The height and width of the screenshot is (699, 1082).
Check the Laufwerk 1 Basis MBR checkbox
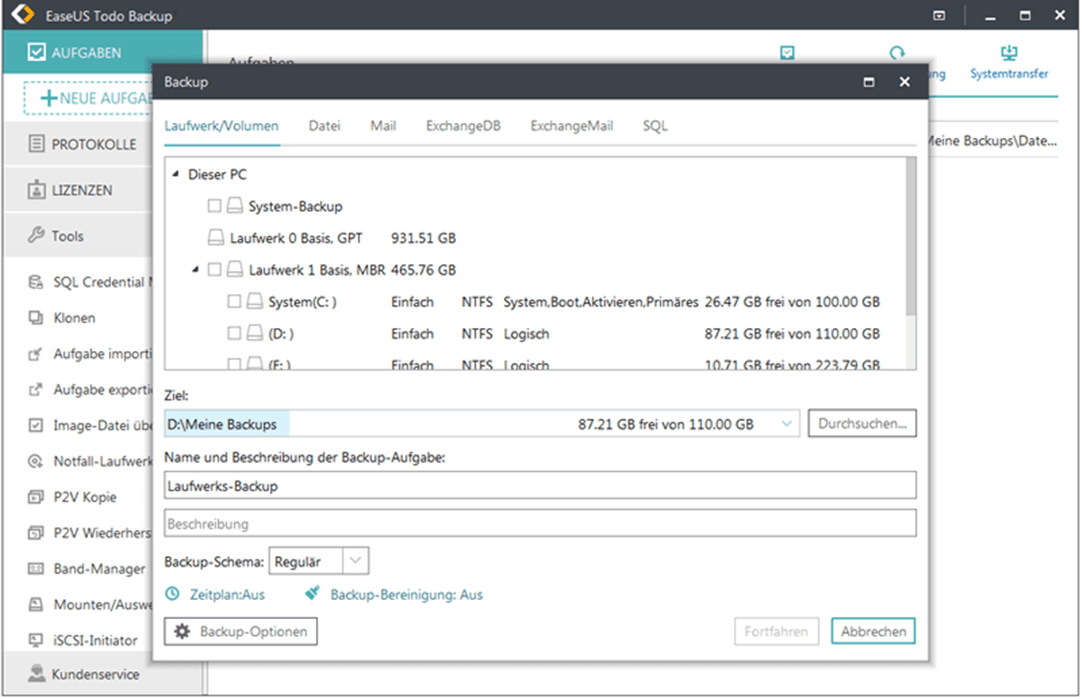[x=215, y=269]
